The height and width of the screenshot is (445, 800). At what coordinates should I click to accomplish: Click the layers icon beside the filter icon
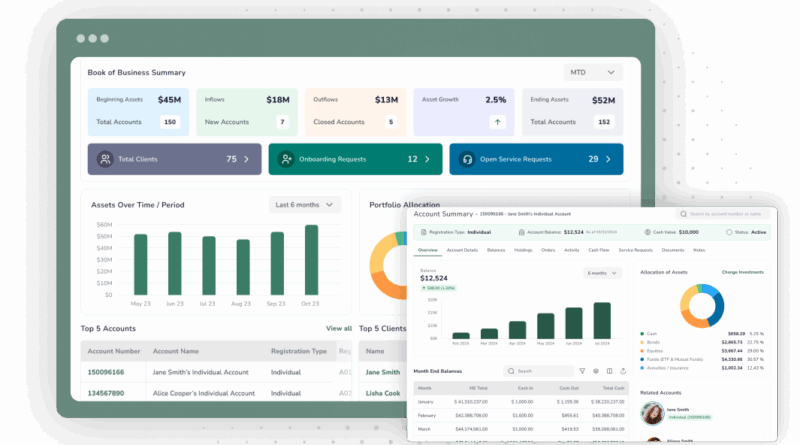596,371
